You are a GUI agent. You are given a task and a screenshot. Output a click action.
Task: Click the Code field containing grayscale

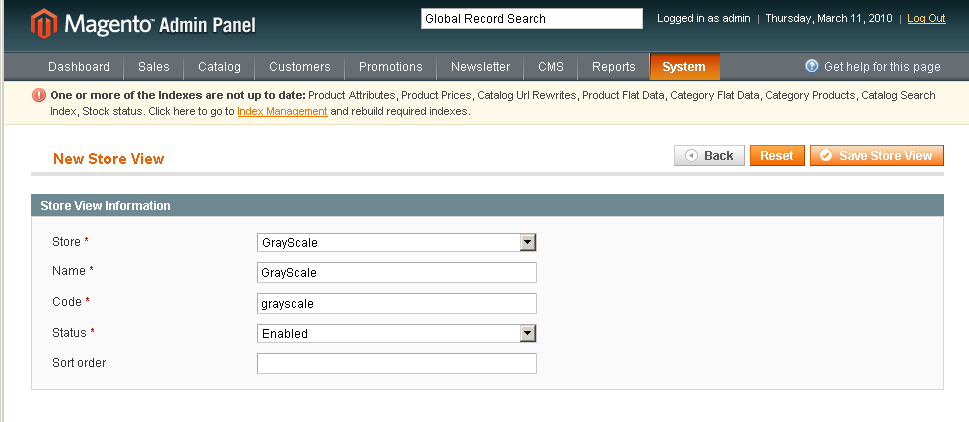click(397, 303)
